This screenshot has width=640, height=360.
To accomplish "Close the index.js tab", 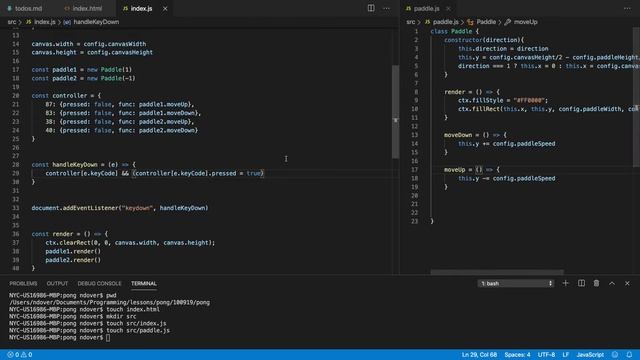I will (x=165, y=8).
